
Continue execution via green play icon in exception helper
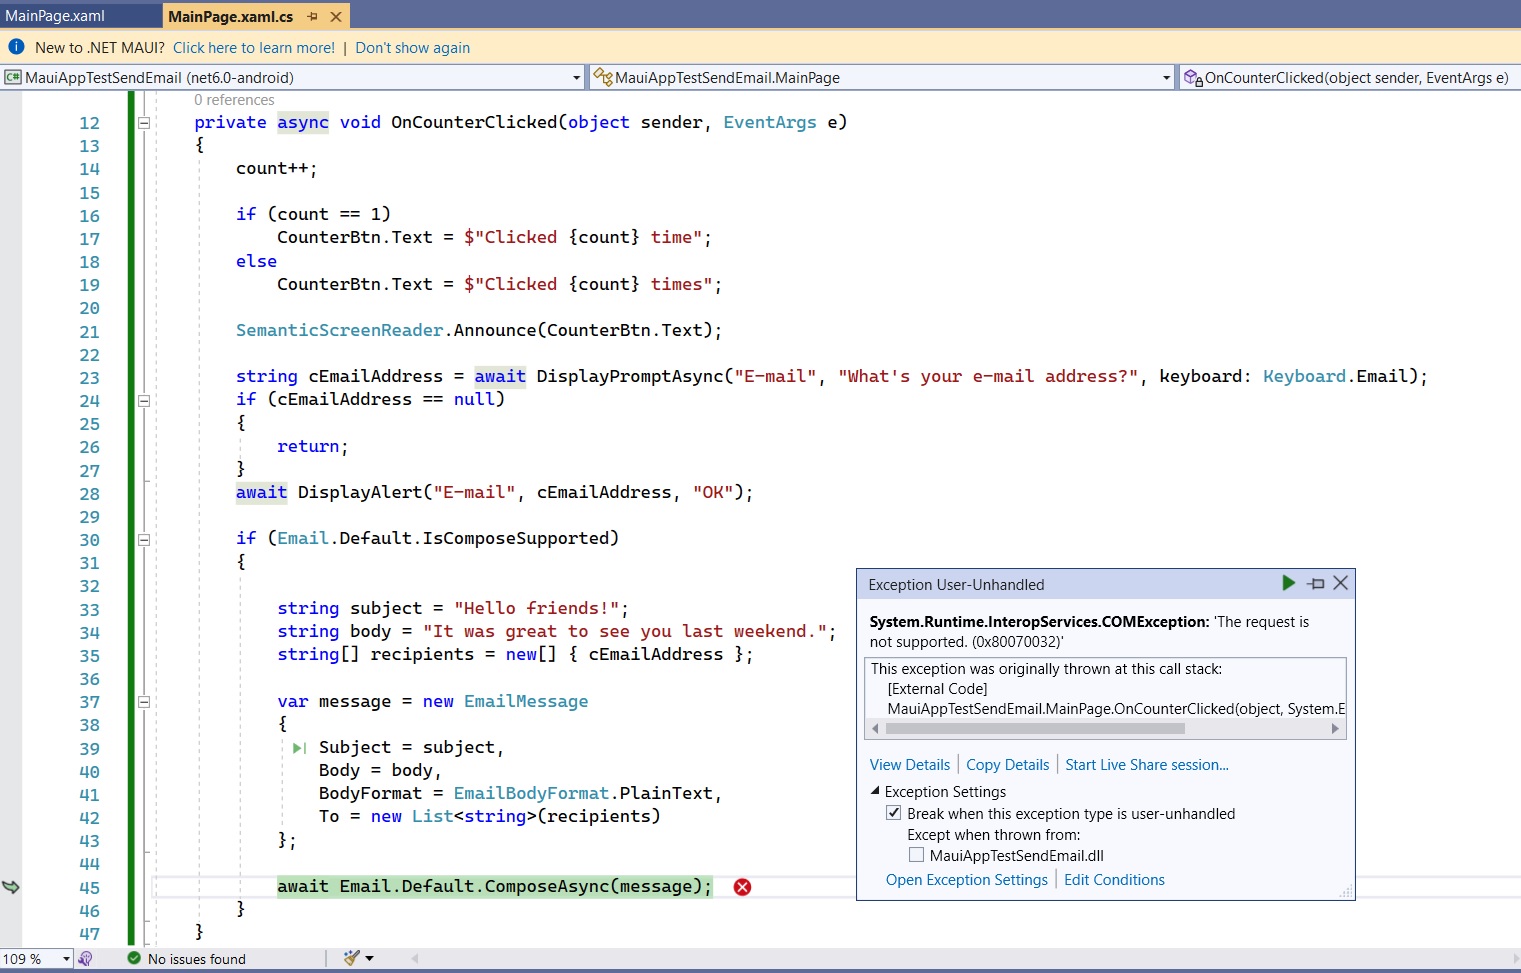tap(1289, 583)
